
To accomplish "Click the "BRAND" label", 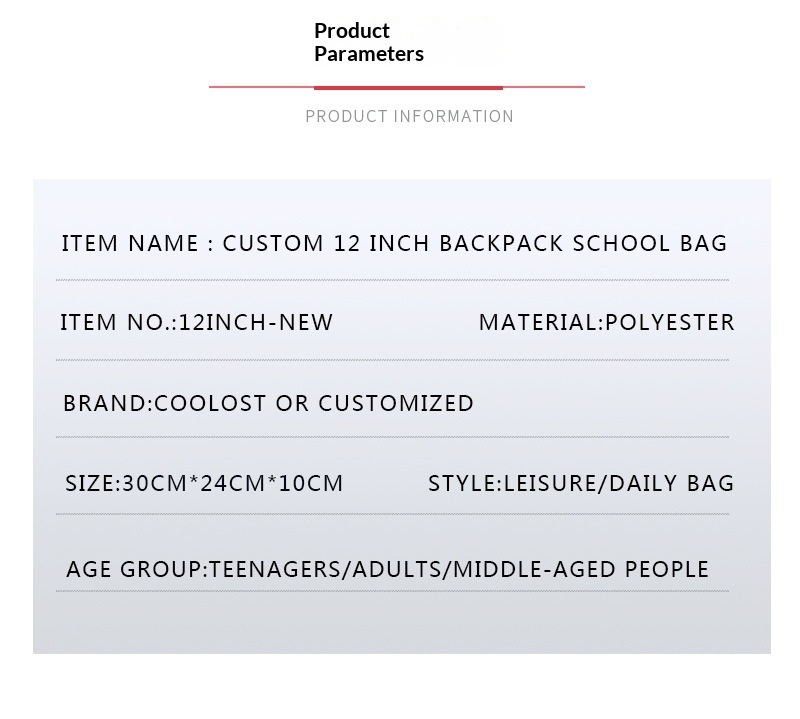I will [x=105, y=403].
